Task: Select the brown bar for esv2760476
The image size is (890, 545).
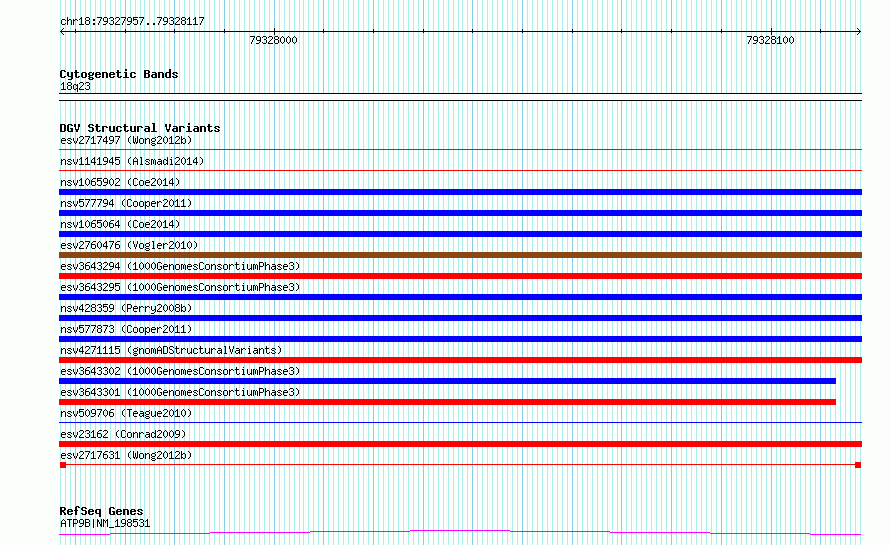Action: point(460,255)
